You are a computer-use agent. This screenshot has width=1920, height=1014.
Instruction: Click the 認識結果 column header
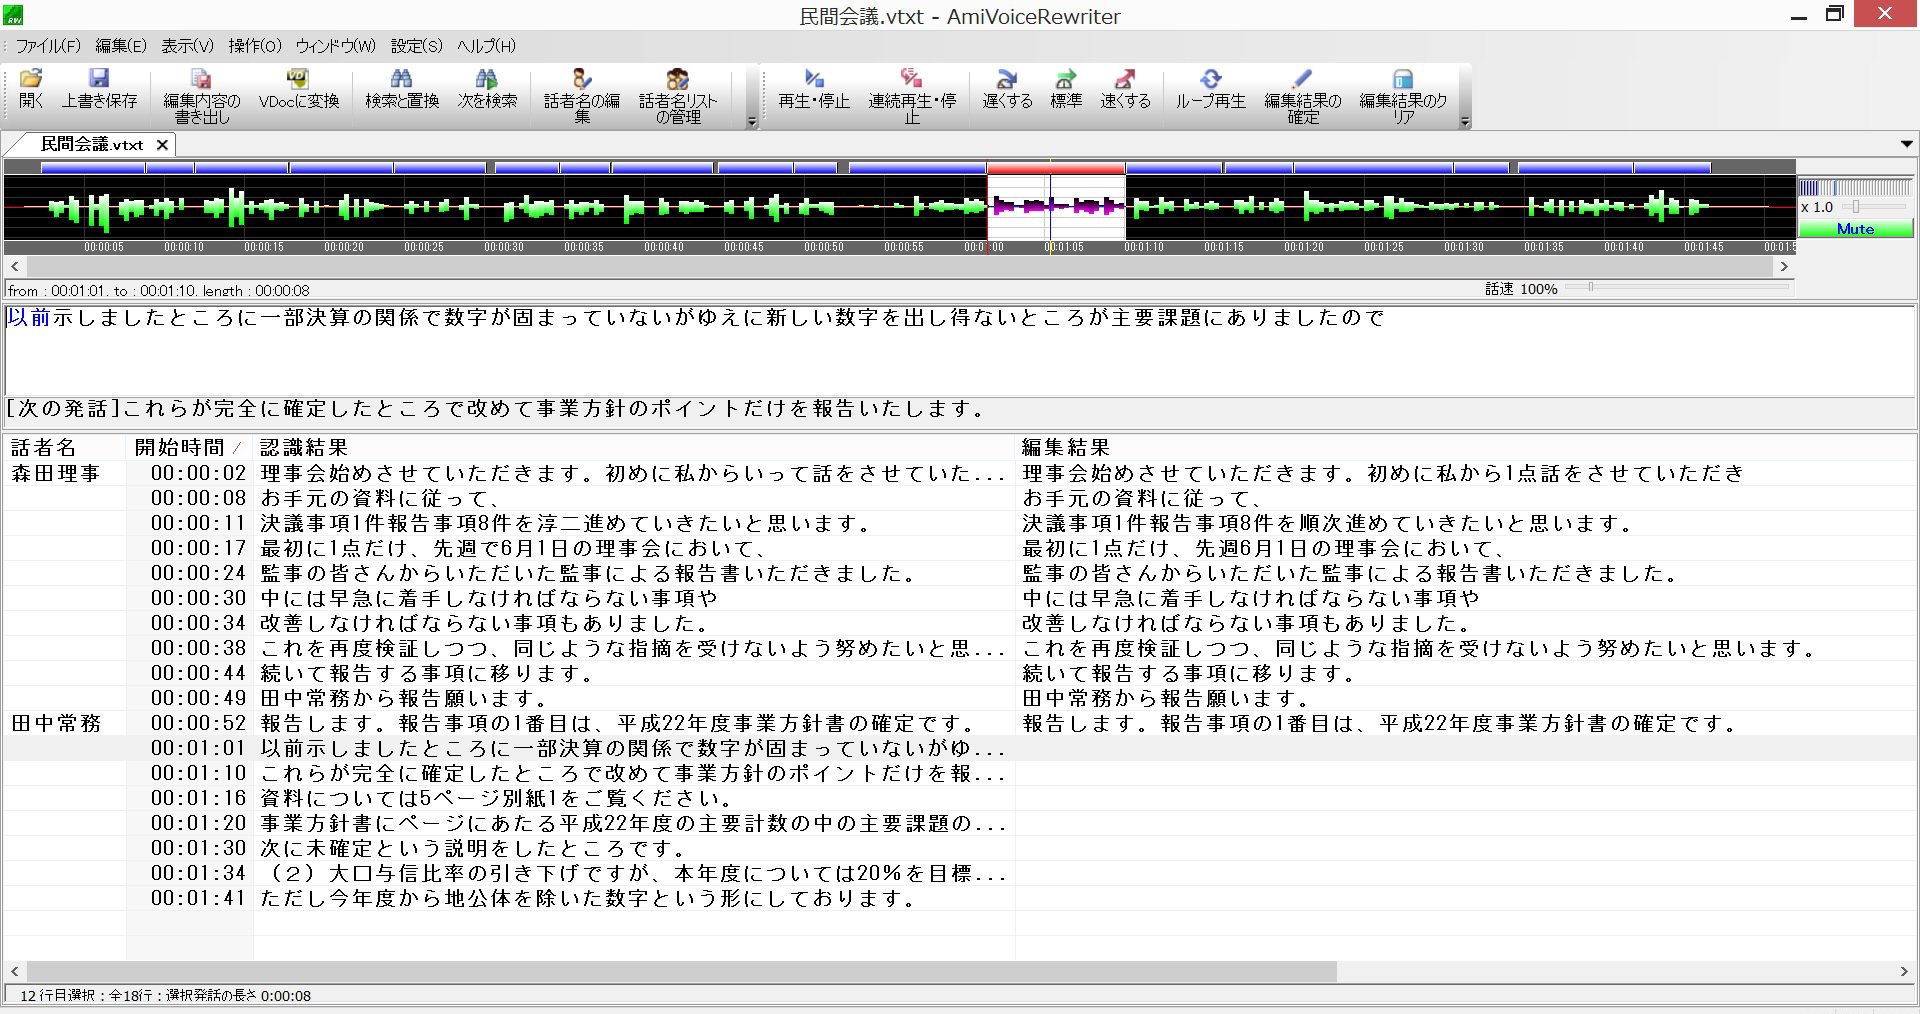634,447
